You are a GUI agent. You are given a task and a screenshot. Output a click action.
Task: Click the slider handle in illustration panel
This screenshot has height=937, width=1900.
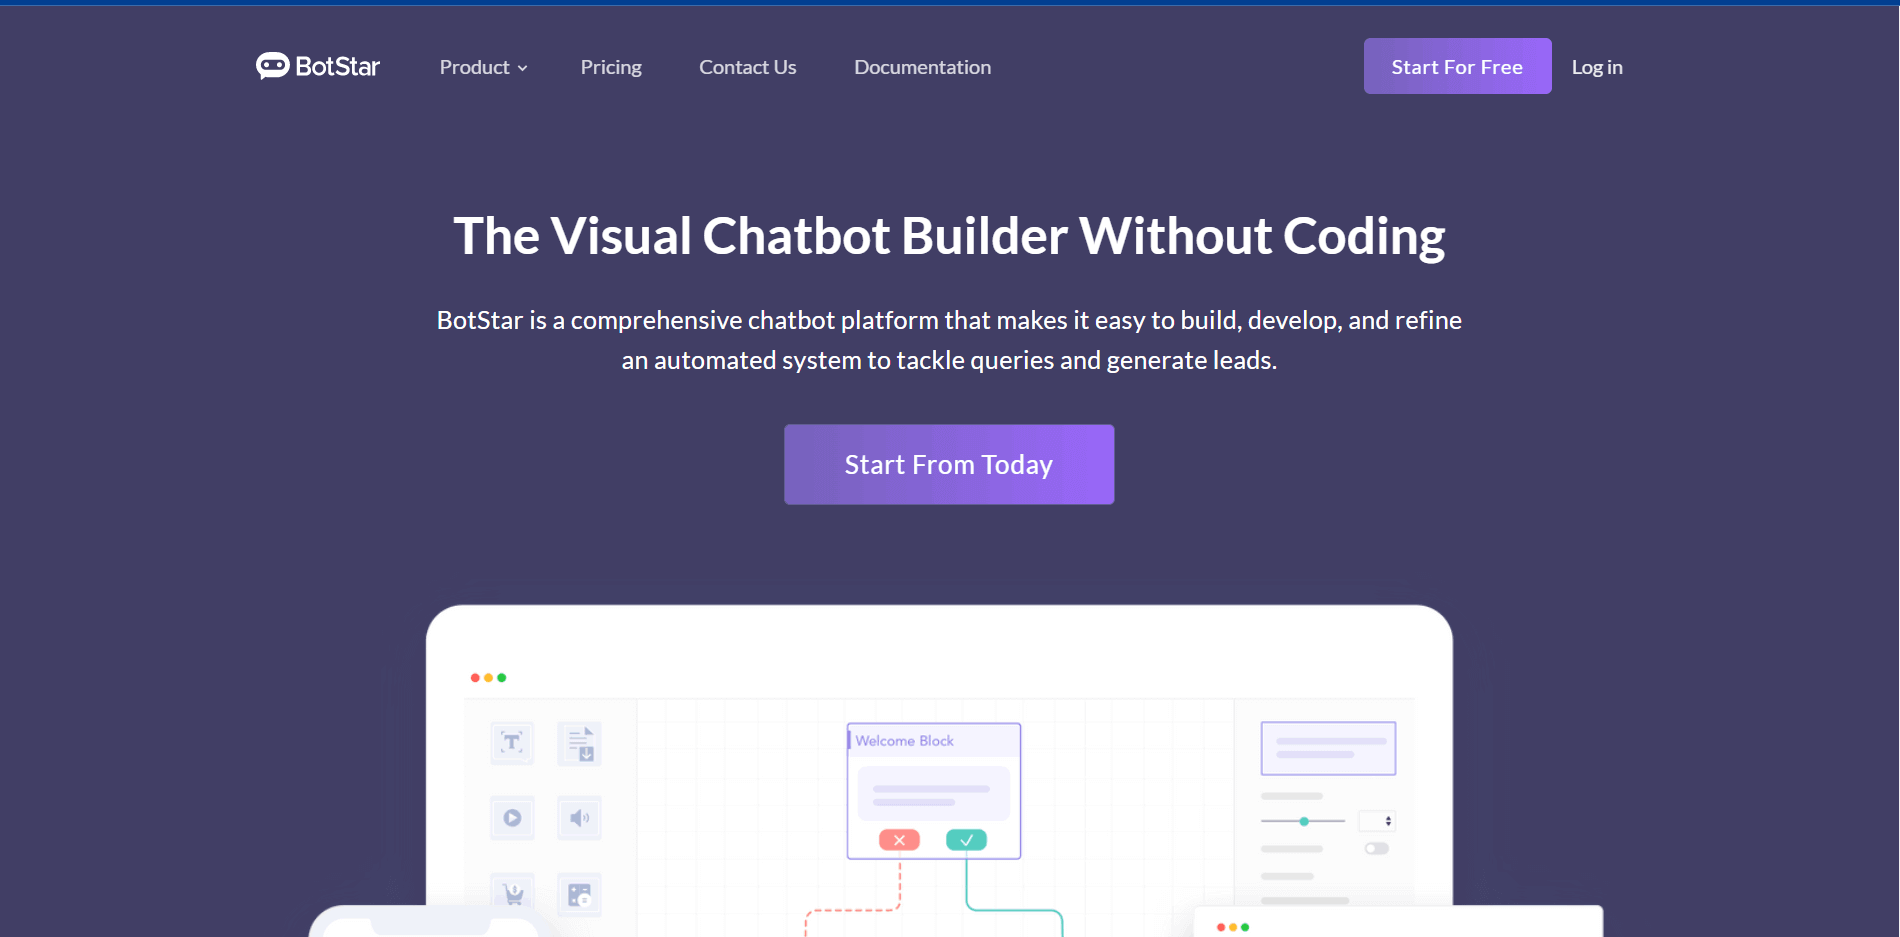[1304, 821]
